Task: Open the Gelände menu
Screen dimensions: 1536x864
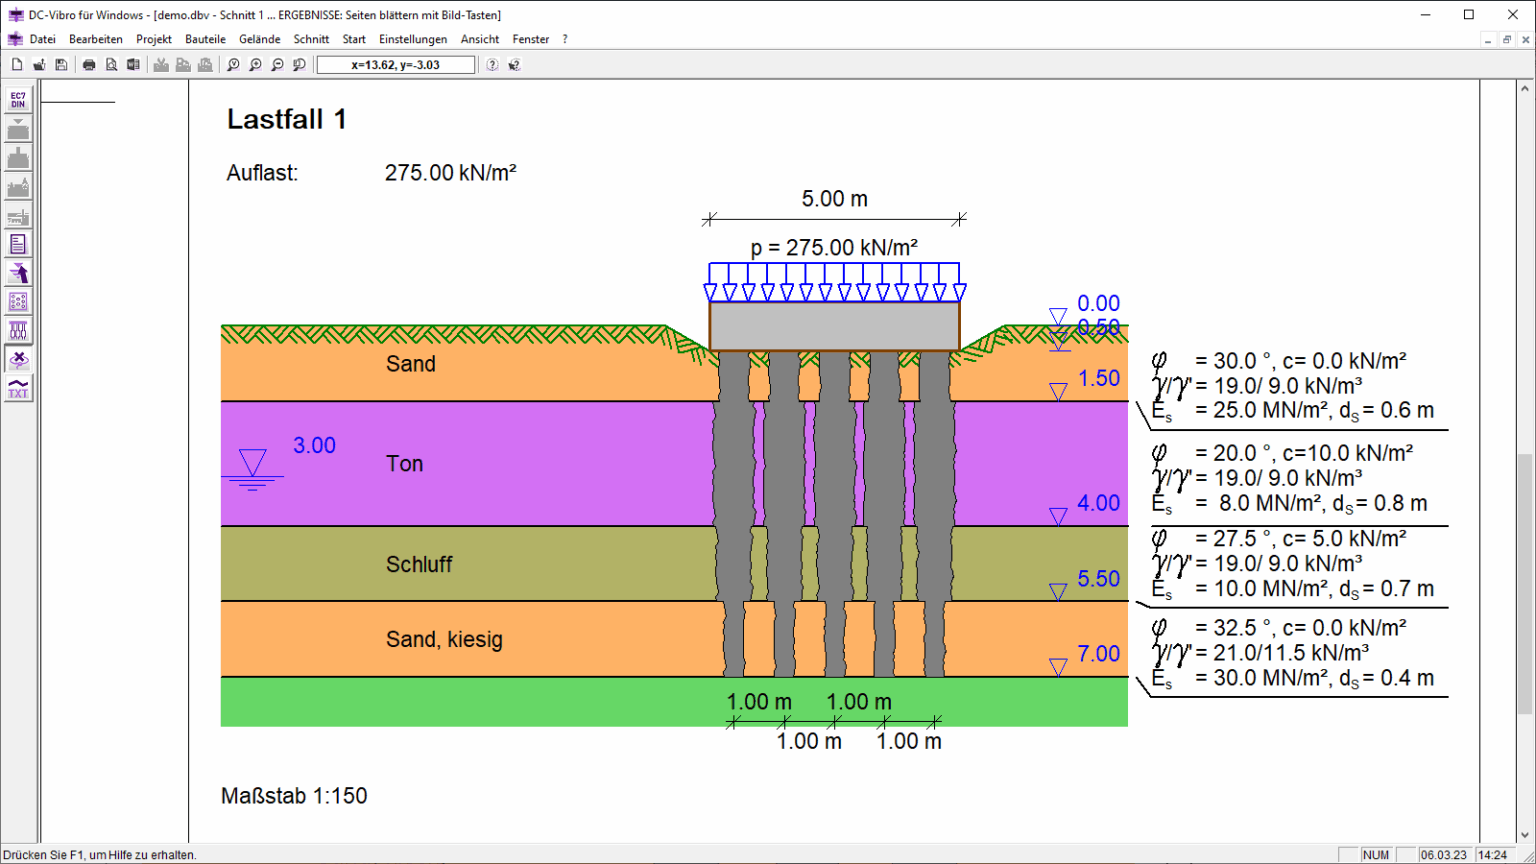Action: point(259,39)
